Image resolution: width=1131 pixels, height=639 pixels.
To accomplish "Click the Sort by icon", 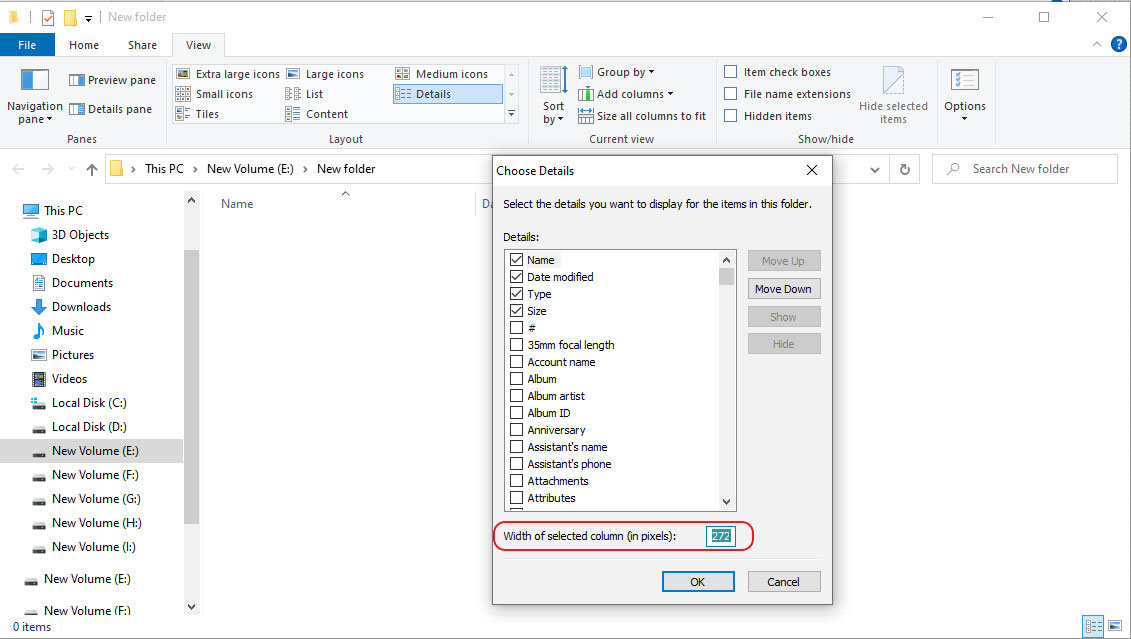I will click(553, 82).
